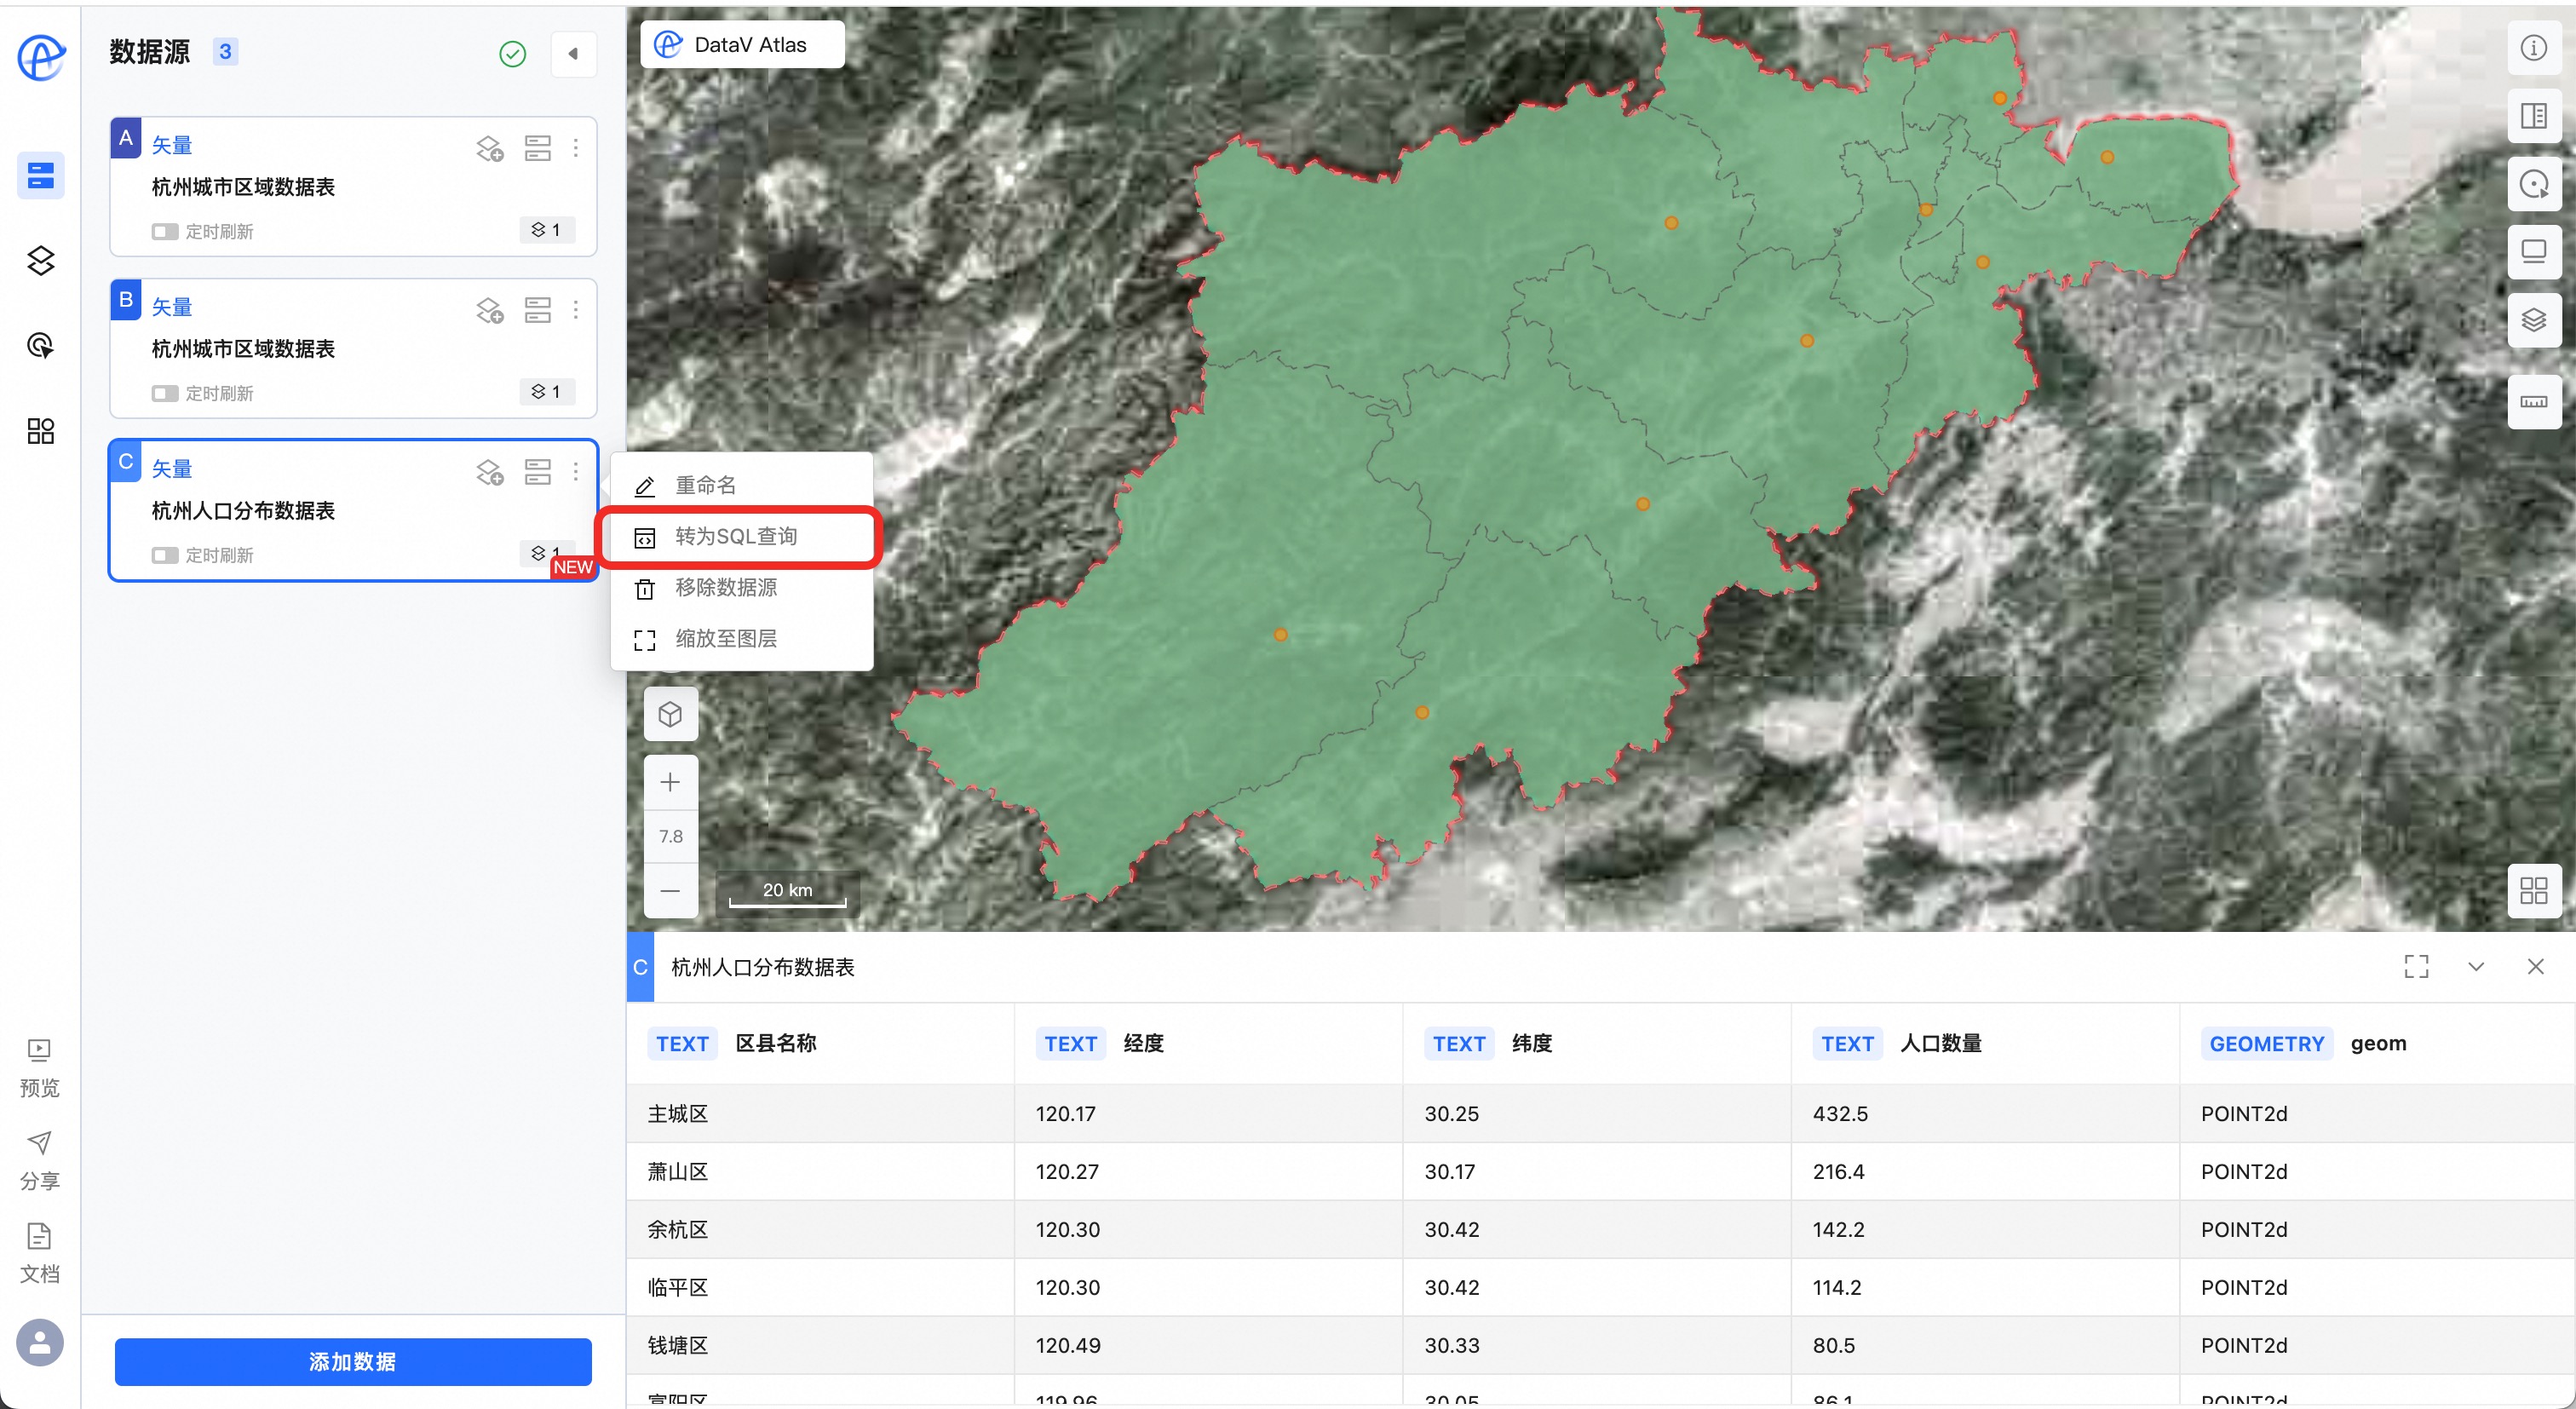Open the more options menu for datasource A
This screenshot has width=2576, height=1409.
[x=576, y=148]
